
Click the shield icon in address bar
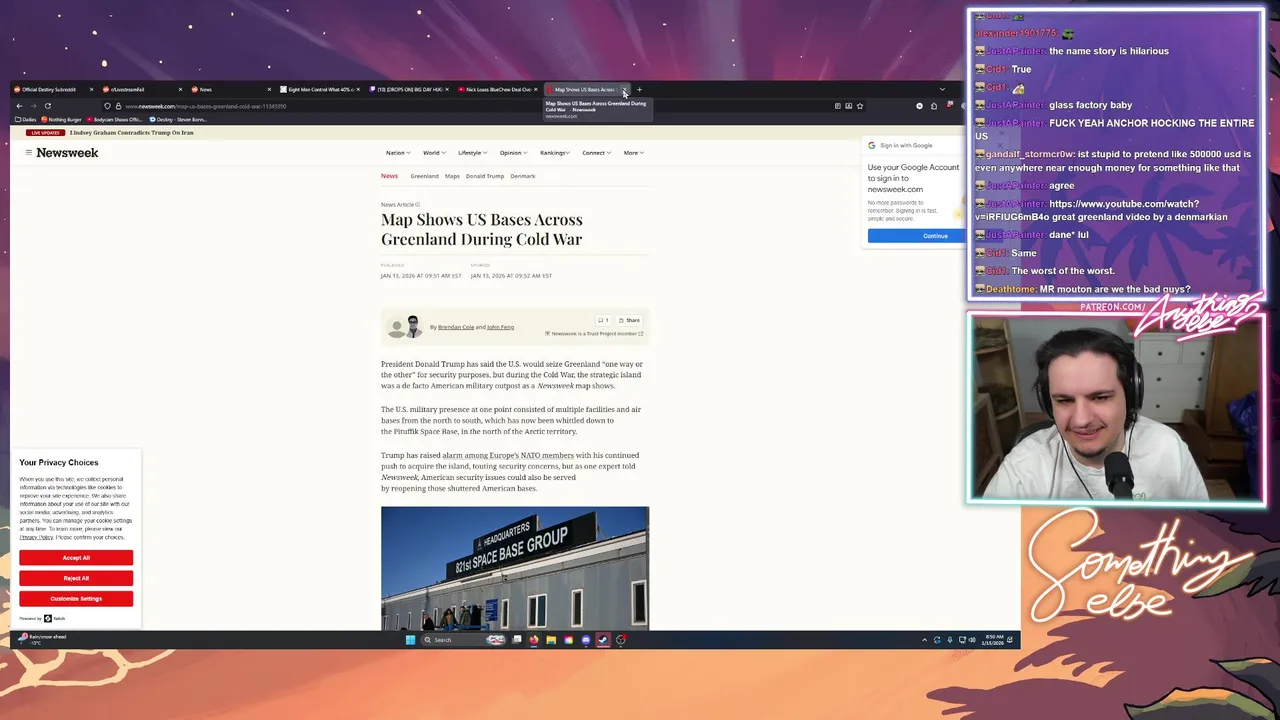click(107, 106)
